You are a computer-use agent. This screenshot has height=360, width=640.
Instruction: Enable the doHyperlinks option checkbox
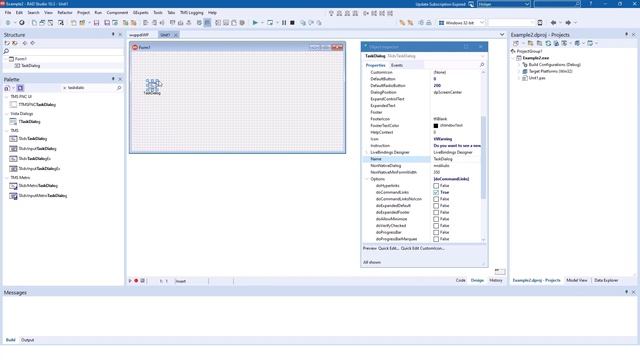click(x=436, y=186)
